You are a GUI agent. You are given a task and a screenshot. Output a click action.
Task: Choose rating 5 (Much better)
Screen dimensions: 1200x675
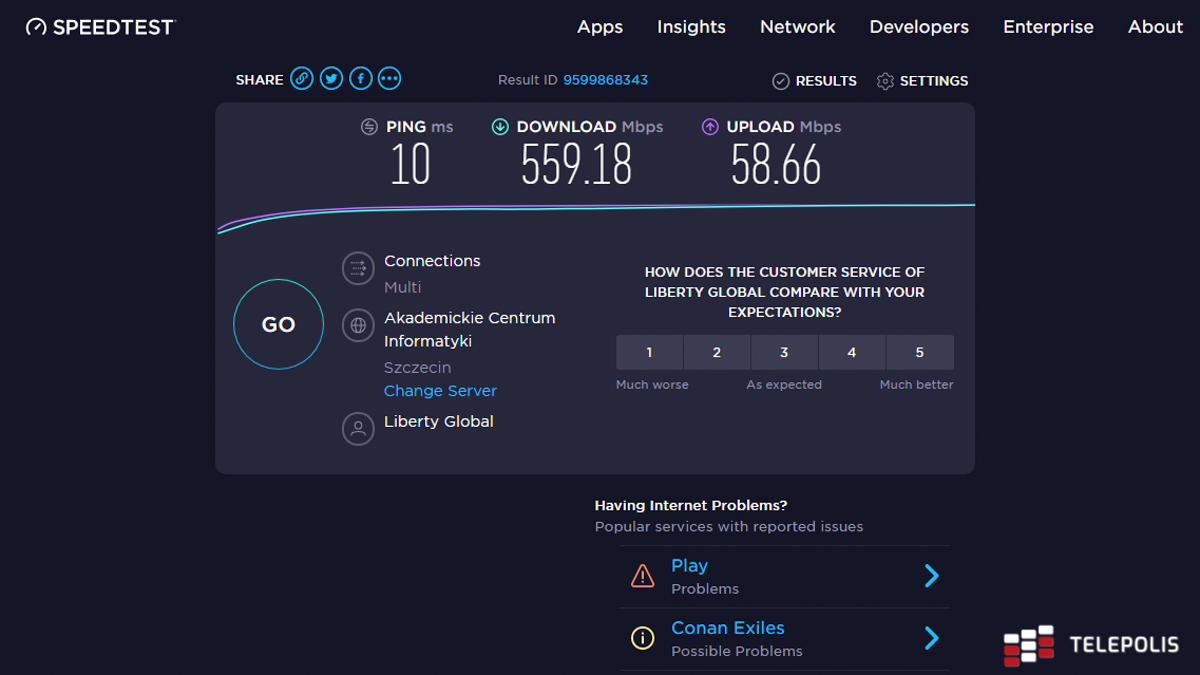(919, 352)
